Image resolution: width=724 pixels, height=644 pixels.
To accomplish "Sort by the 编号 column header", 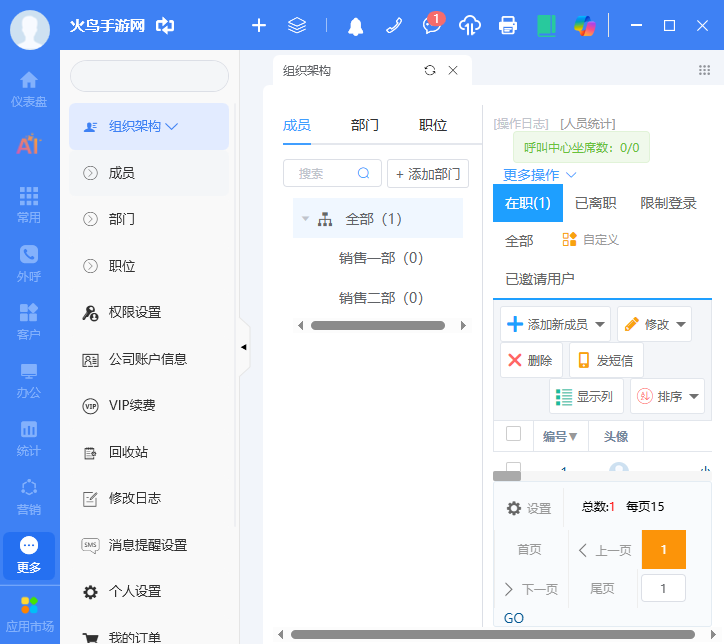I will point(560,436).
